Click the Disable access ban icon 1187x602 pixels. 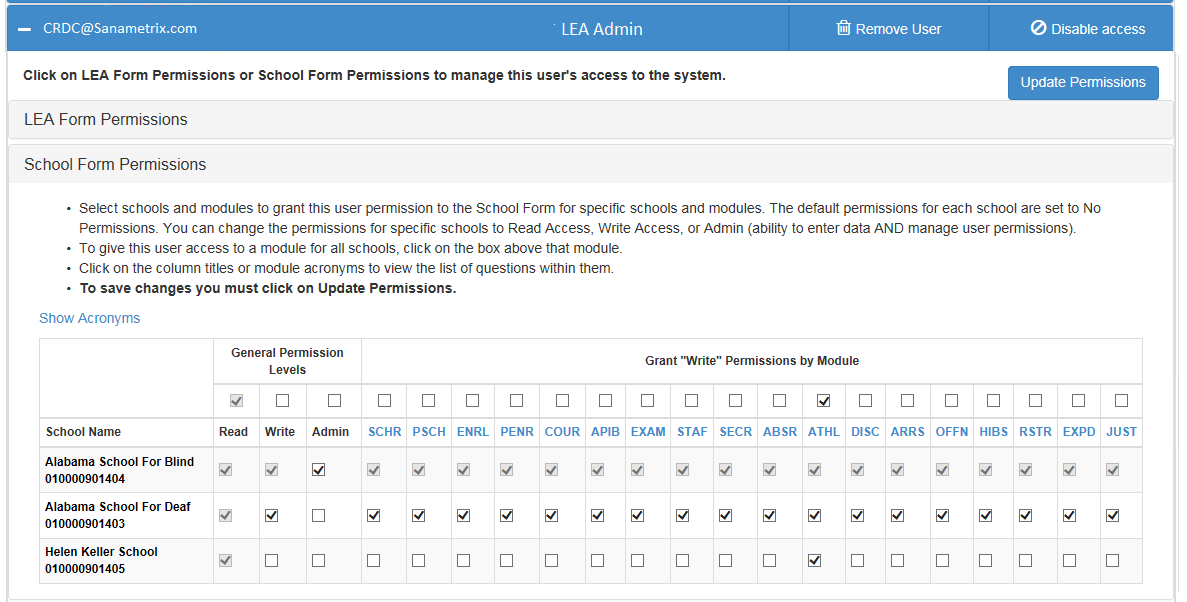pos(1038,28)
